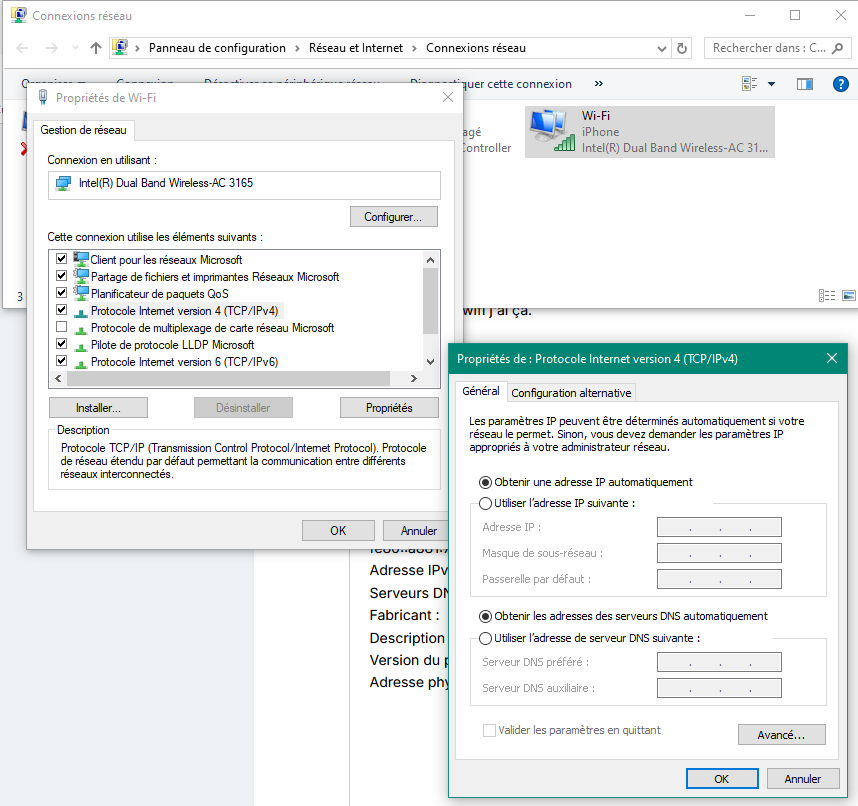
Task: Switch to Configuration alternative tab
Action: tap(571, 393)
